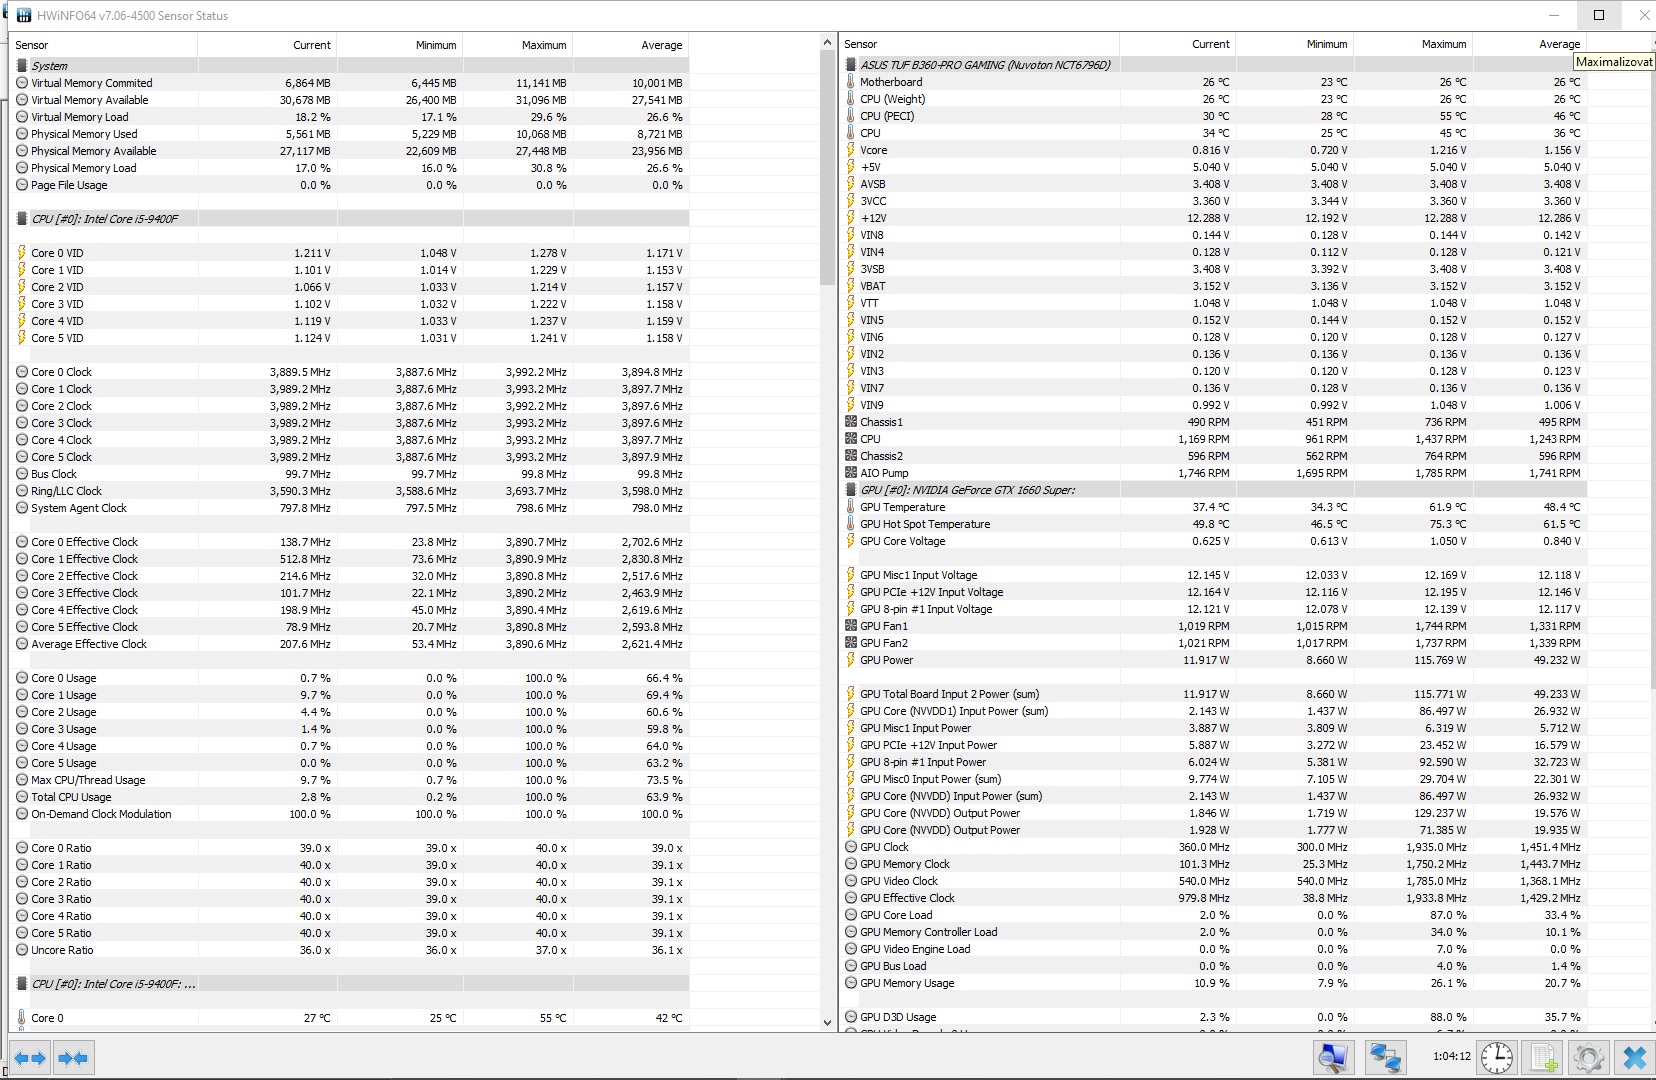Click the left pane scrollbar down arrow

coord(827,1023)
